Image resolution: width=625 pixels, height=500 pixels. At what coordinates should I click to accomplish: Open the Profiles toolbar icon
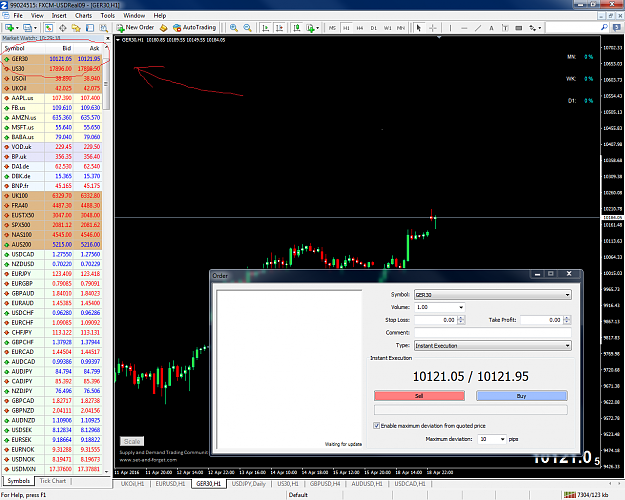tap(27, 28)
